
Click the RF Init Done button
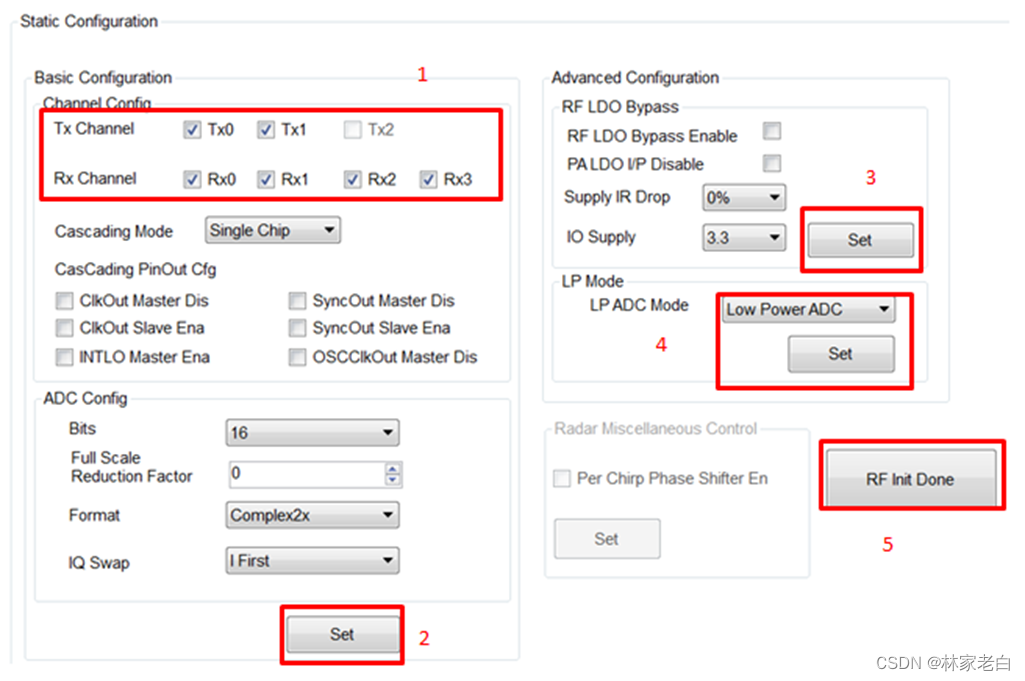tap(909, 477)
